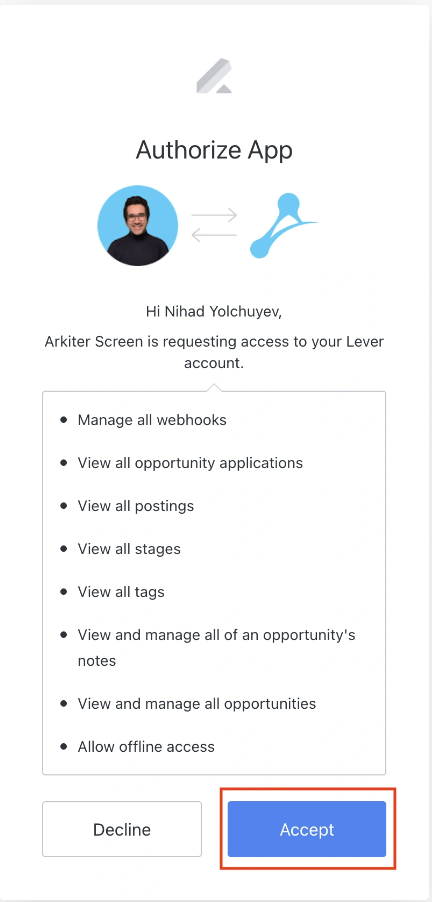Select the Allow offline access permission
The image size is (432, 902).
coord(146,747)
